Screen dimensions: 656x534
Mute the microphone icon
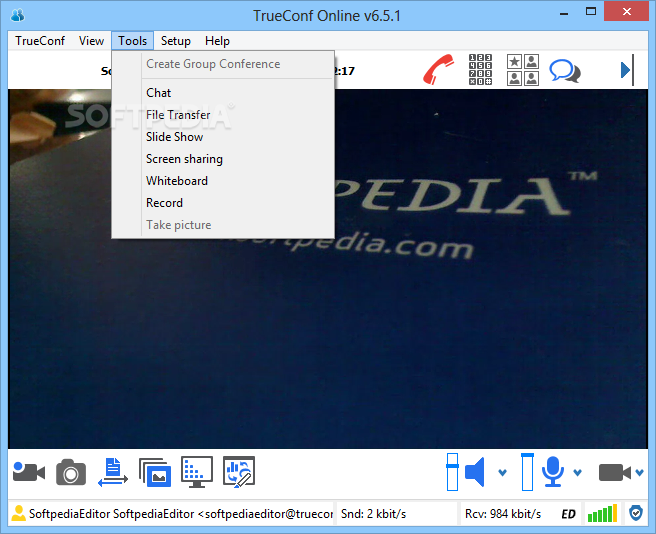click(553, 472)
